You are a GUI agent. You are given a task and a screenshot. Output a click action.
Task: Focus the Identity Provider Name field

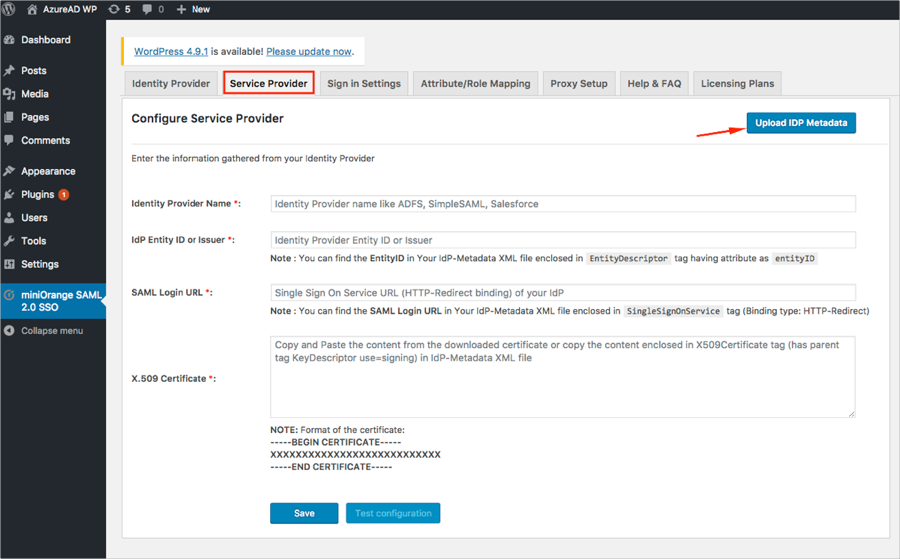tap(562, 204)
